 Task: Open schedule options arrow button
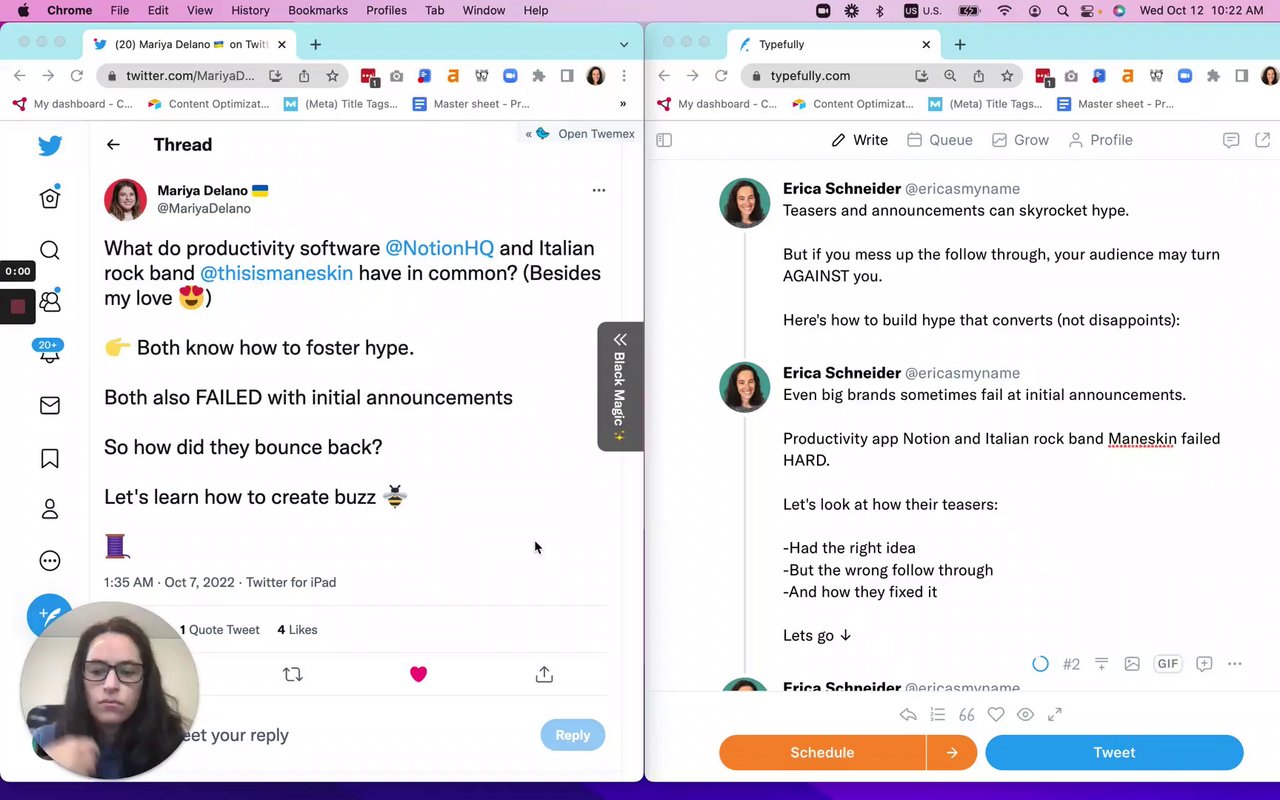[x=952, y=753]
